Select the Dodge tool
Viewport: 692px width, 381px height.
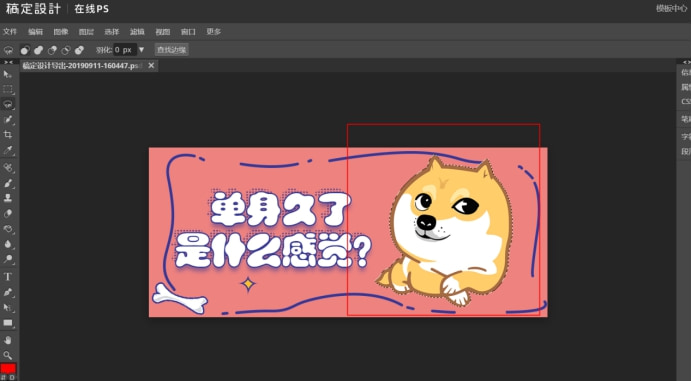[x=8, y=259]
